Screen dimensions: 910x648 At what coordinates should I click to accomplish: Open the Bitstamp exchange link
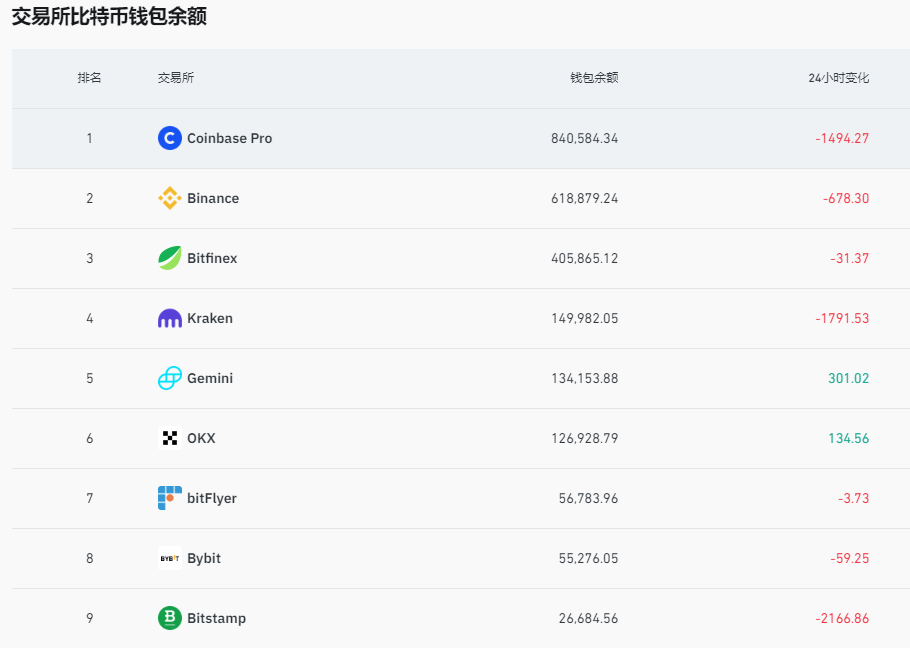pos(216,618)
